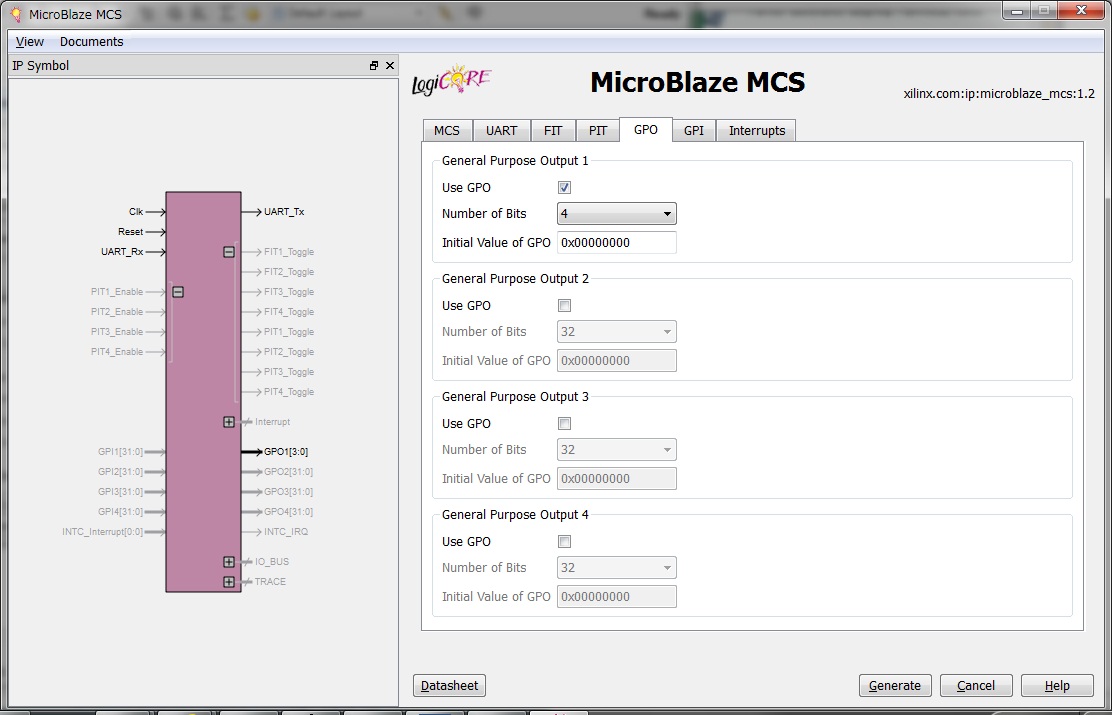The image size is (1112, 715).
Task: Switch to the MCS tab
Action: click(x=447, y=131)
